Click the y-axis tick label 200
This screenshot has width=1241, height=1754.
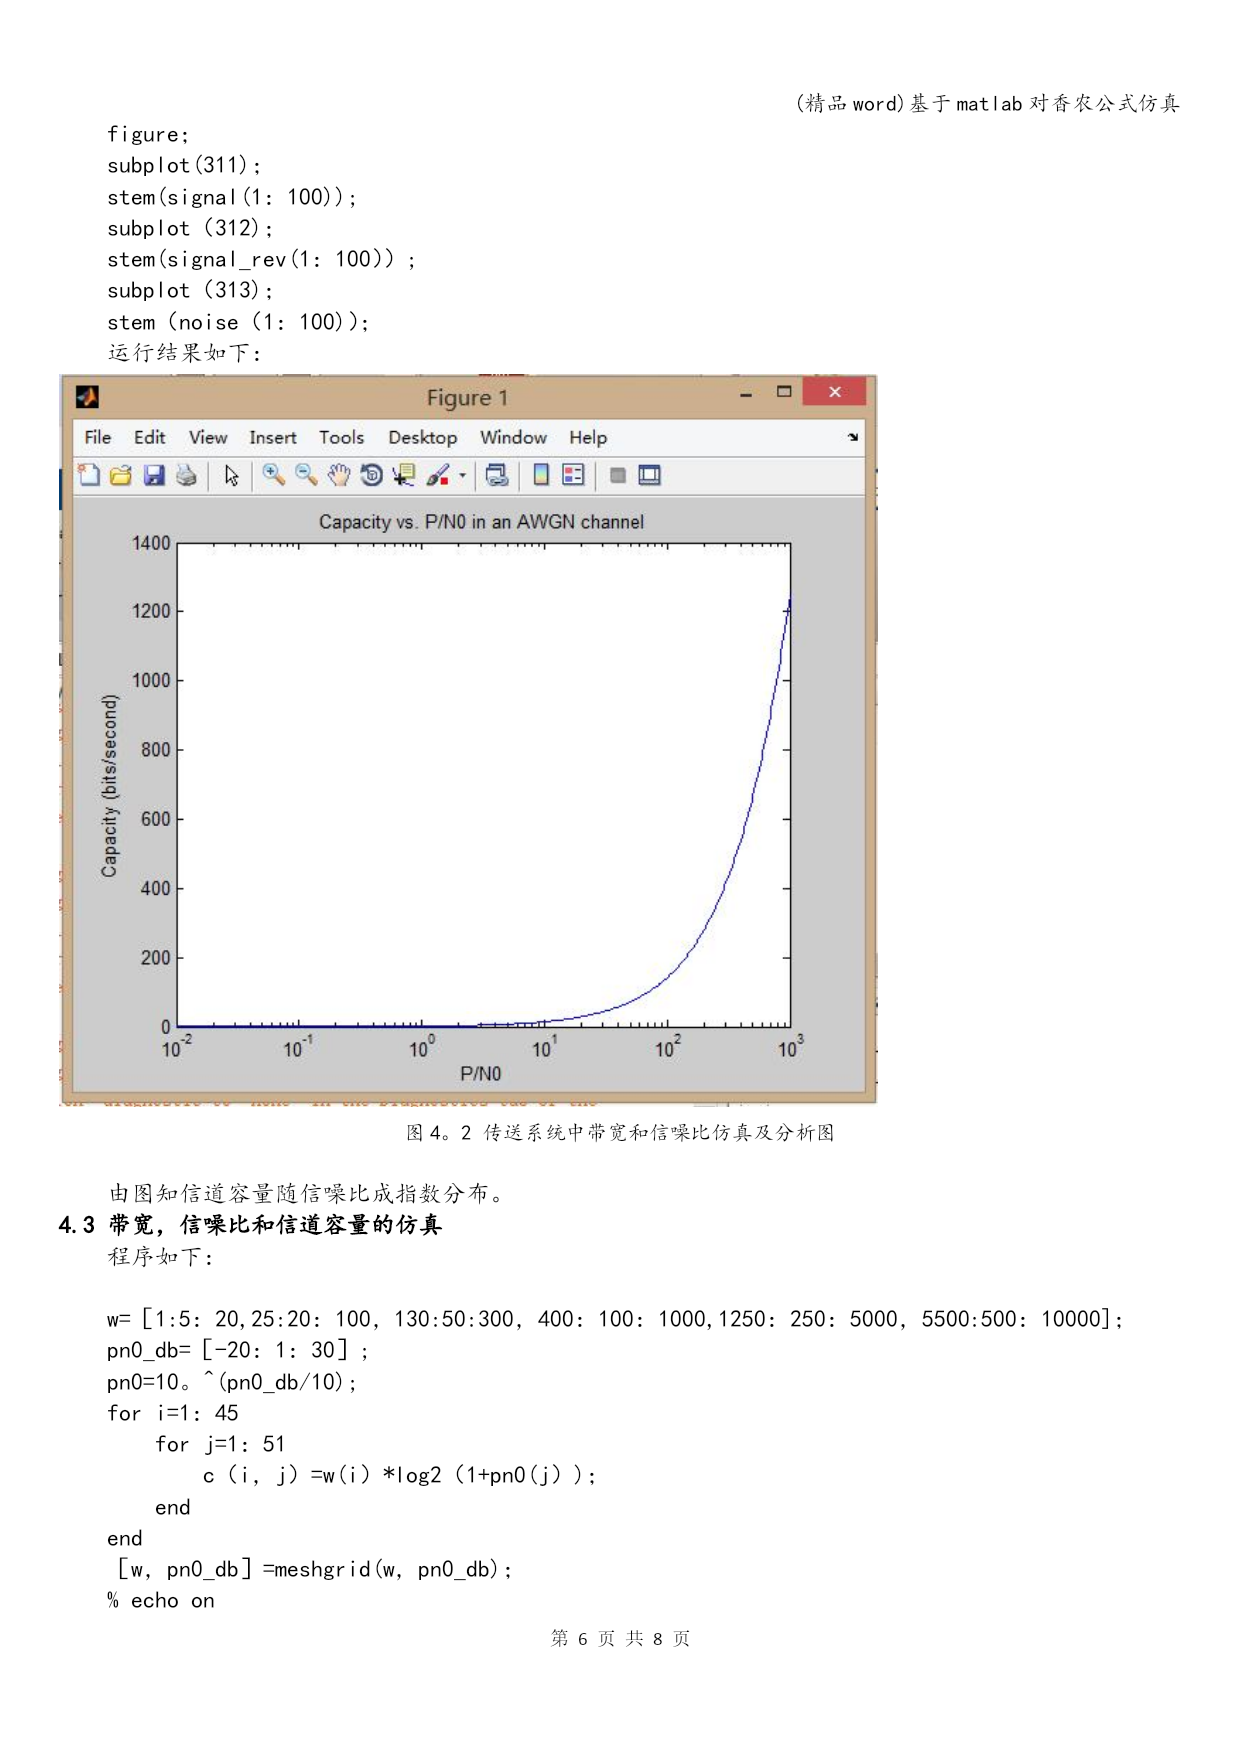tap(155, 958)
